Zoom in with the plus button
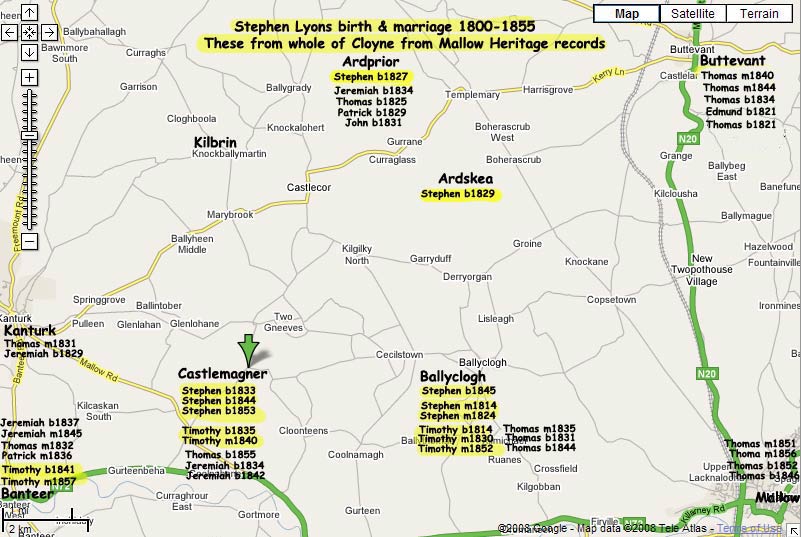Viewport: 802px width, 537px height. click(x=29, y=77)
